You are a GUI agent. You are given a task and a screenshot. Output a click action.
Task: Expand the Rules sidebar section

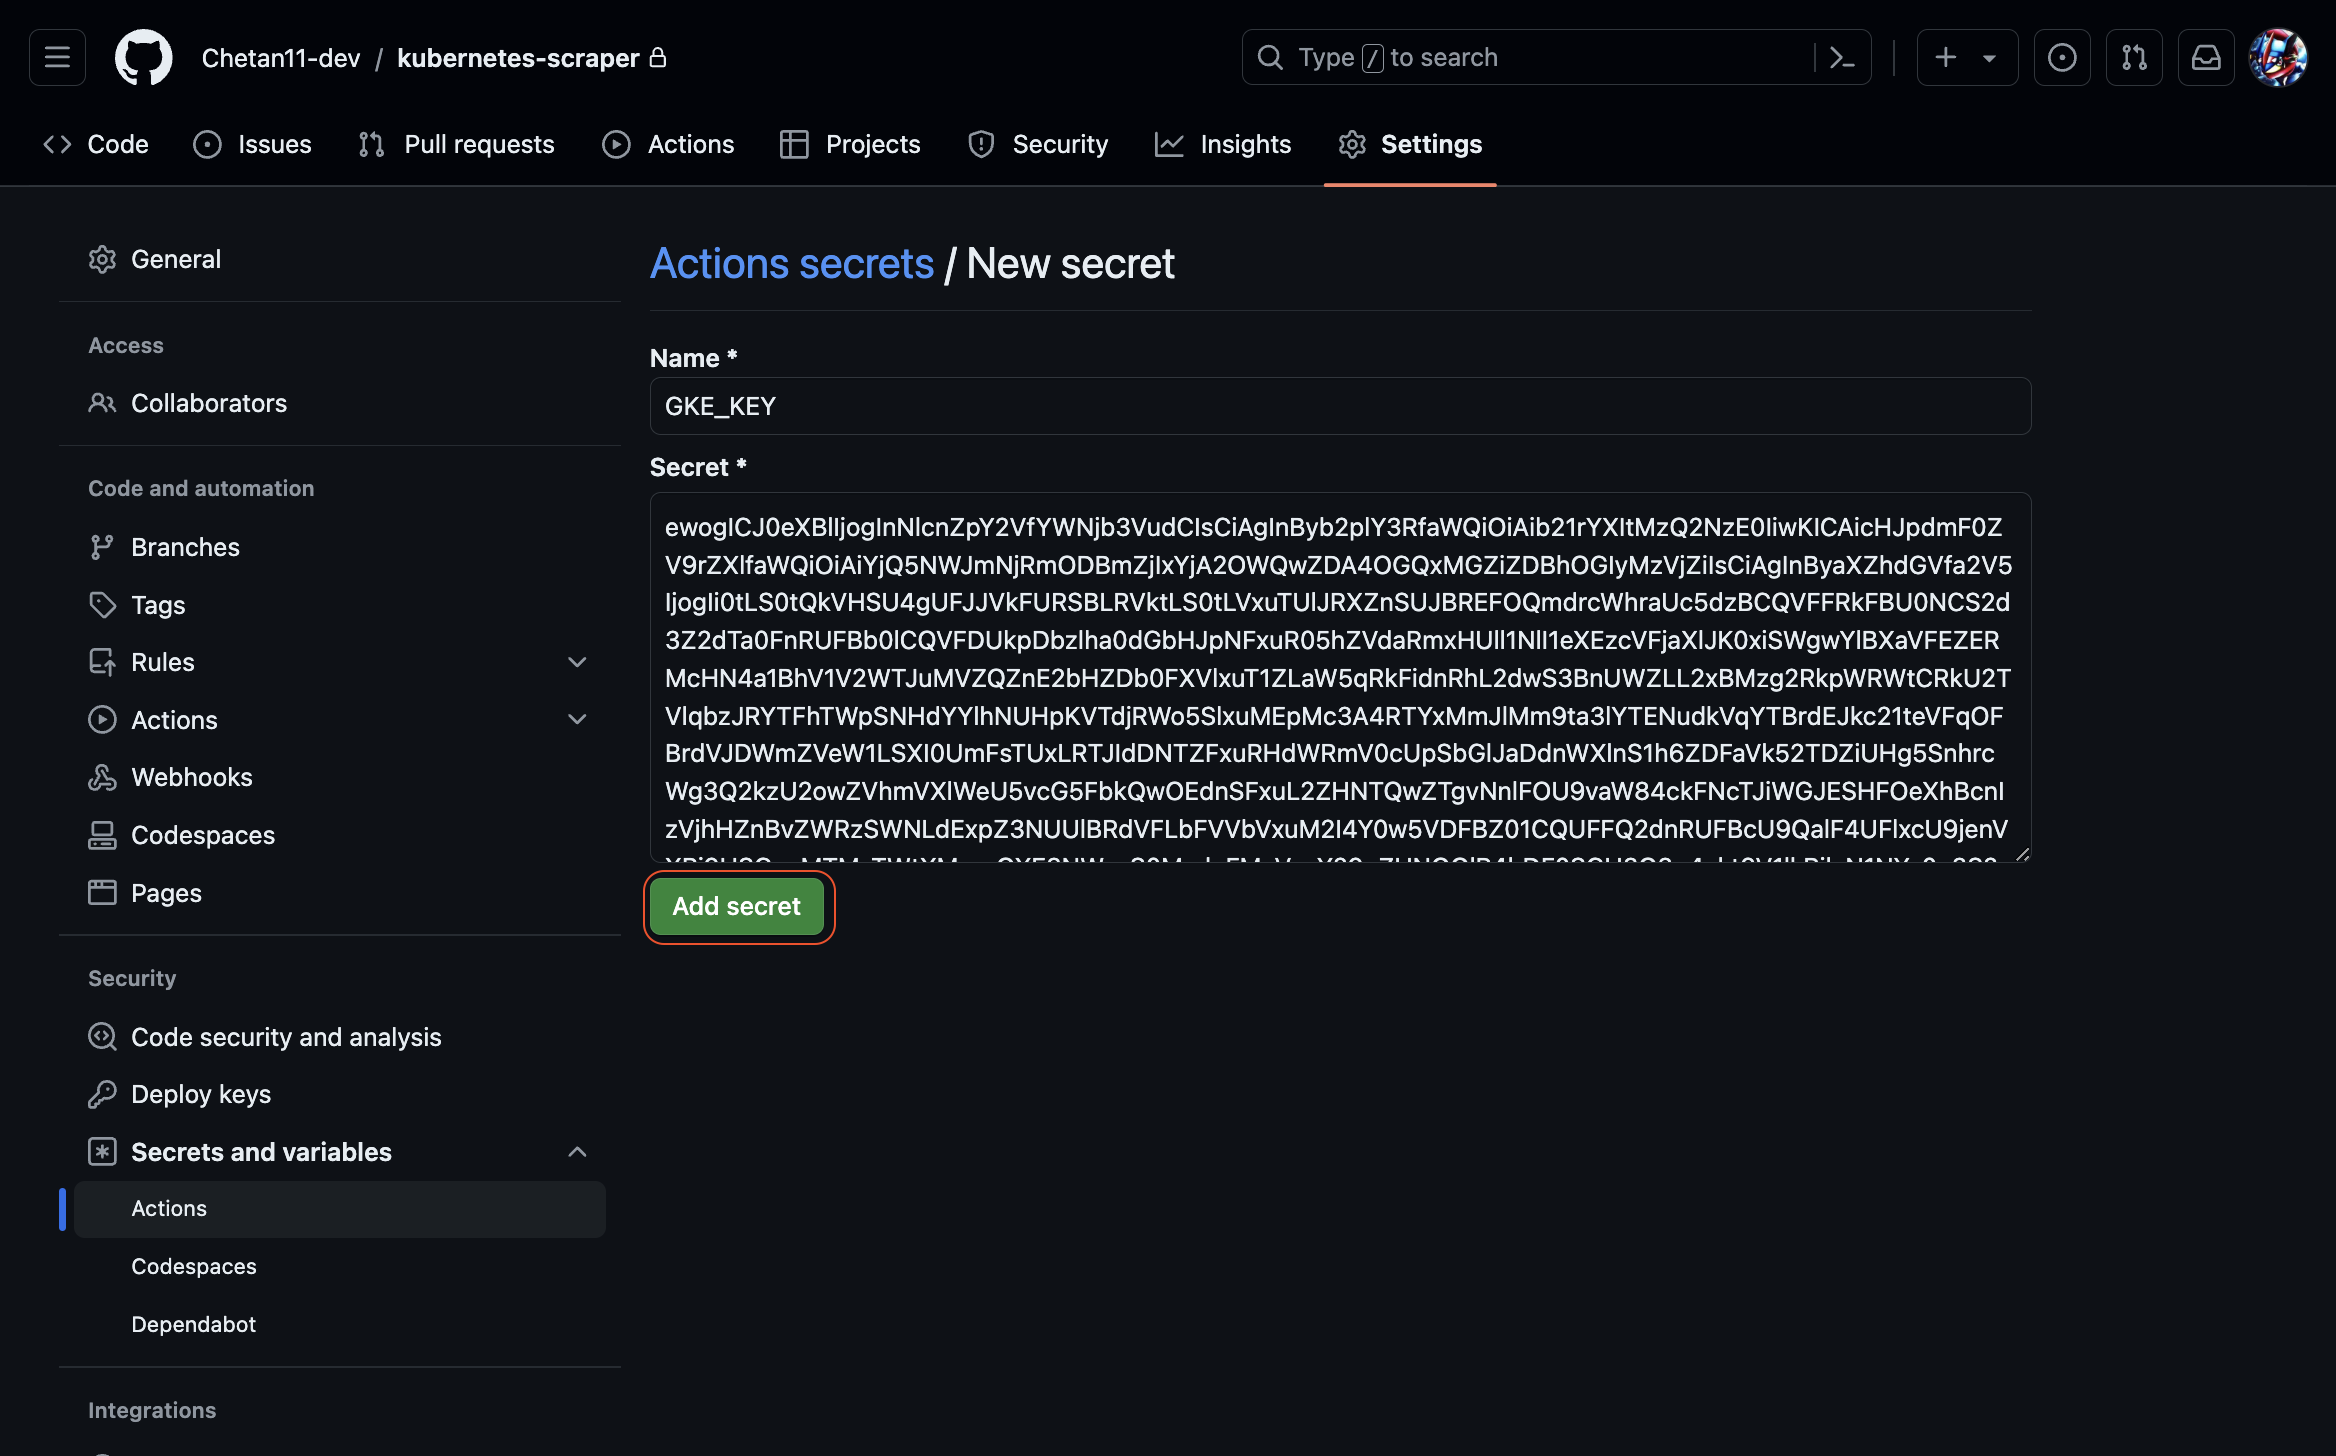pyautogui.click(x=577, y=662)
